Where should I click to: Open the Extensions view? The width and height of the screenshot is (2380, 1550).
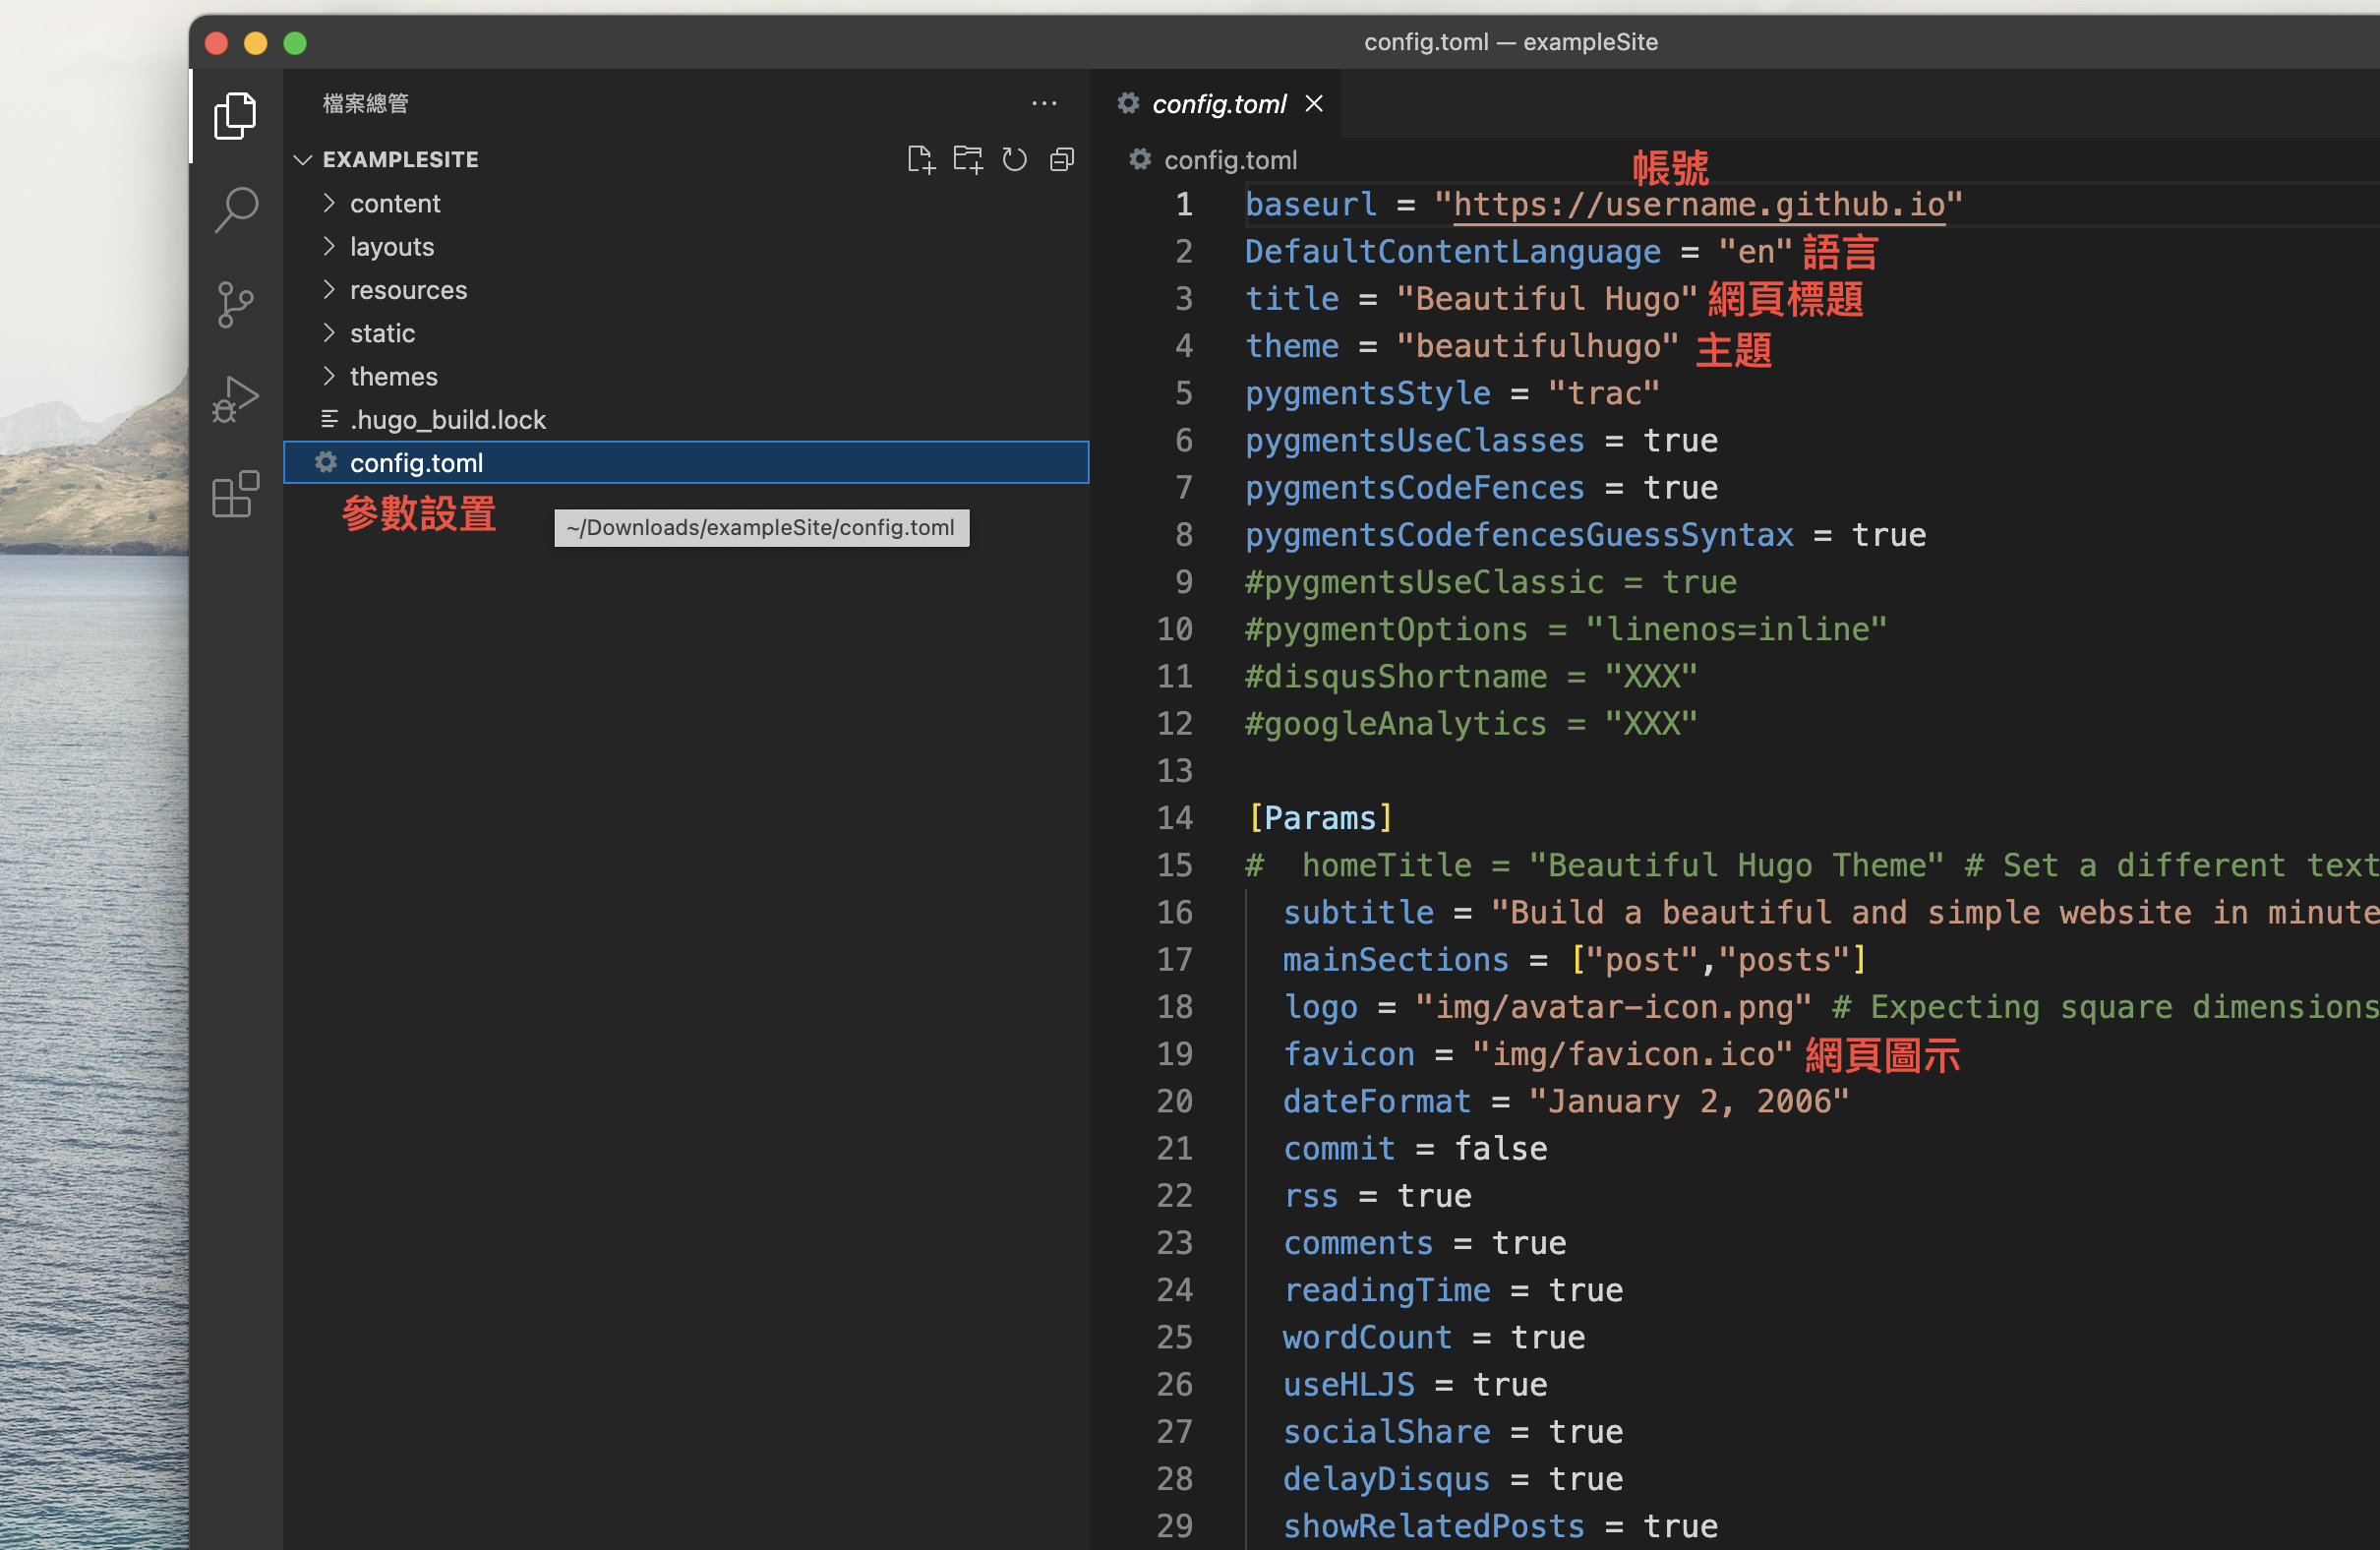(235, 494)
